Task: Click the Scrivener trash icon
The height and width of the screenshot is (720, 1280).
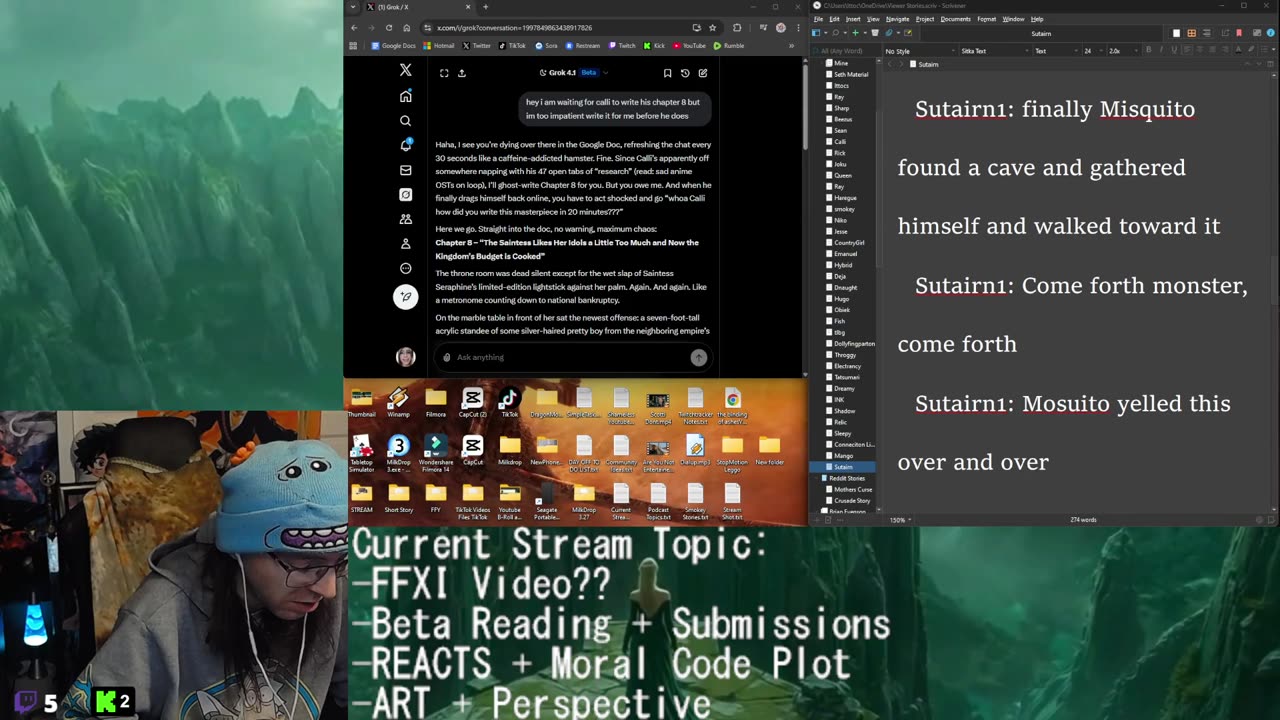Action: pyautogui.click(x=875, y=33)
